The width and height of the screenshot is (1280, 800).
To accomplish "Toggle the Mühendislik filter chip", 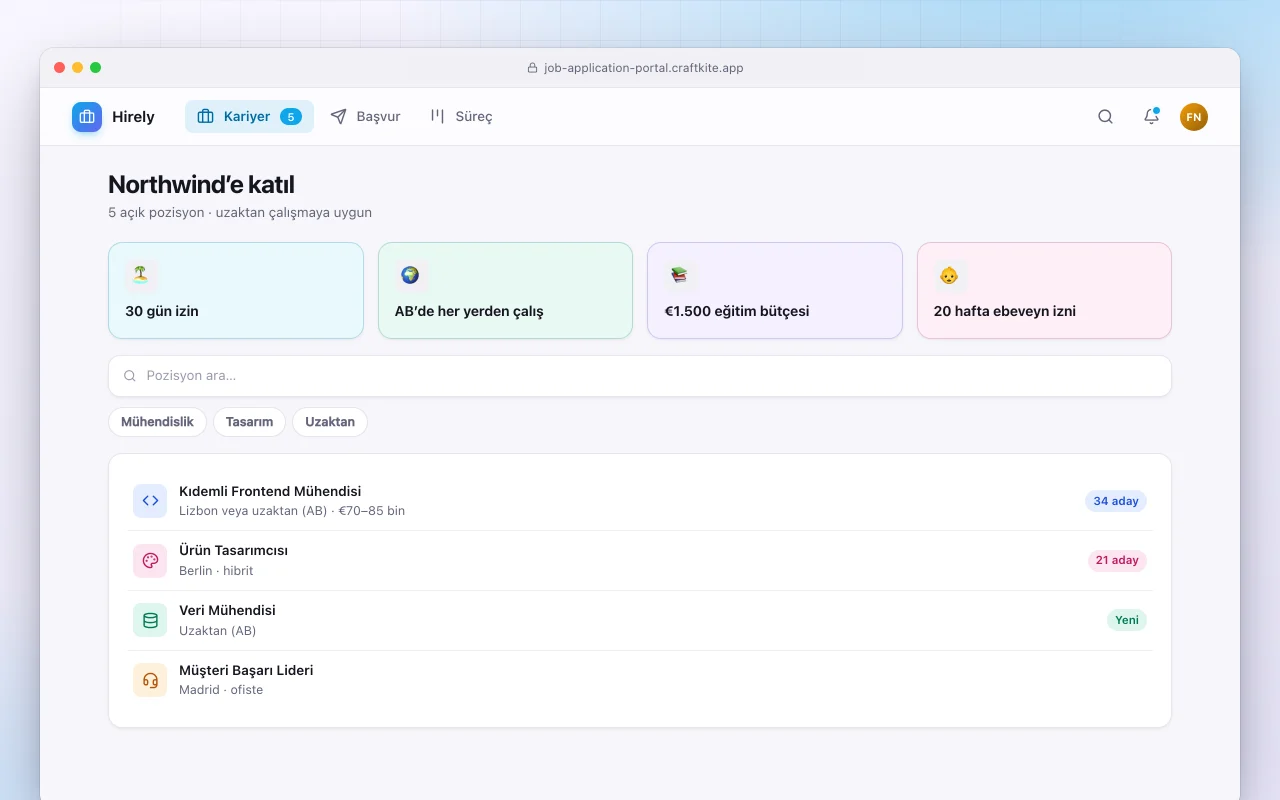I will pos(157,422).
